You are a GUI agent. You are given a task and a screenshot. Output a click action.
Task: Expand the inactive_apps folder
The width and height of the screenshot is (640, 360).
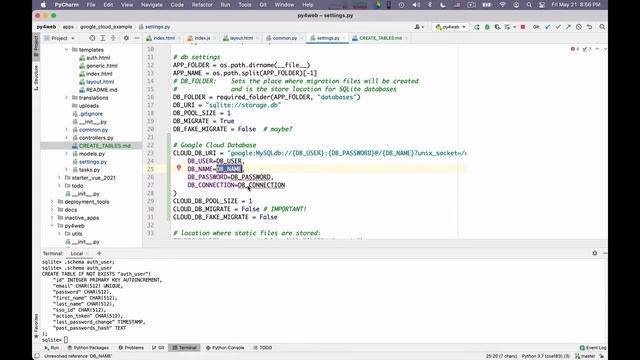pyautogui.click(x=52, y=218)
